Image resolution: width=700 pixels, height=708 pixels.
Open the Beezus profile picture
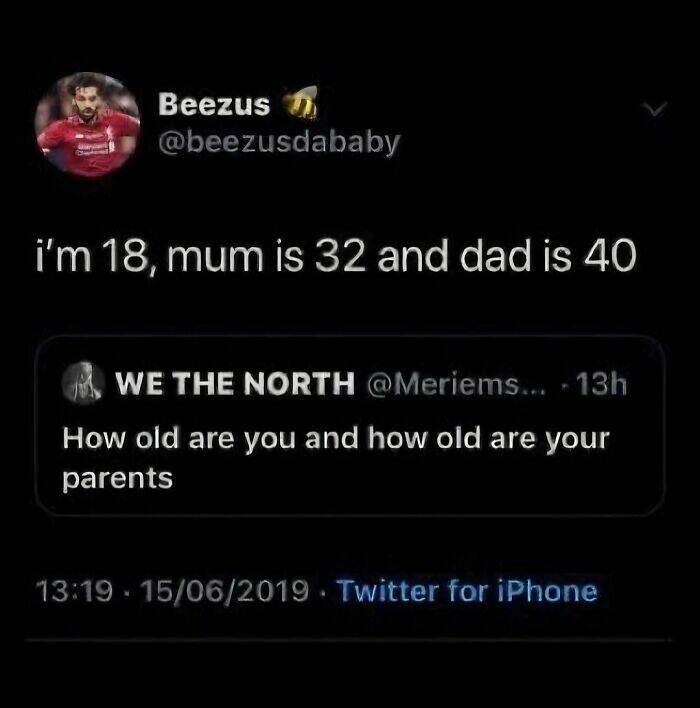point(87,124)
